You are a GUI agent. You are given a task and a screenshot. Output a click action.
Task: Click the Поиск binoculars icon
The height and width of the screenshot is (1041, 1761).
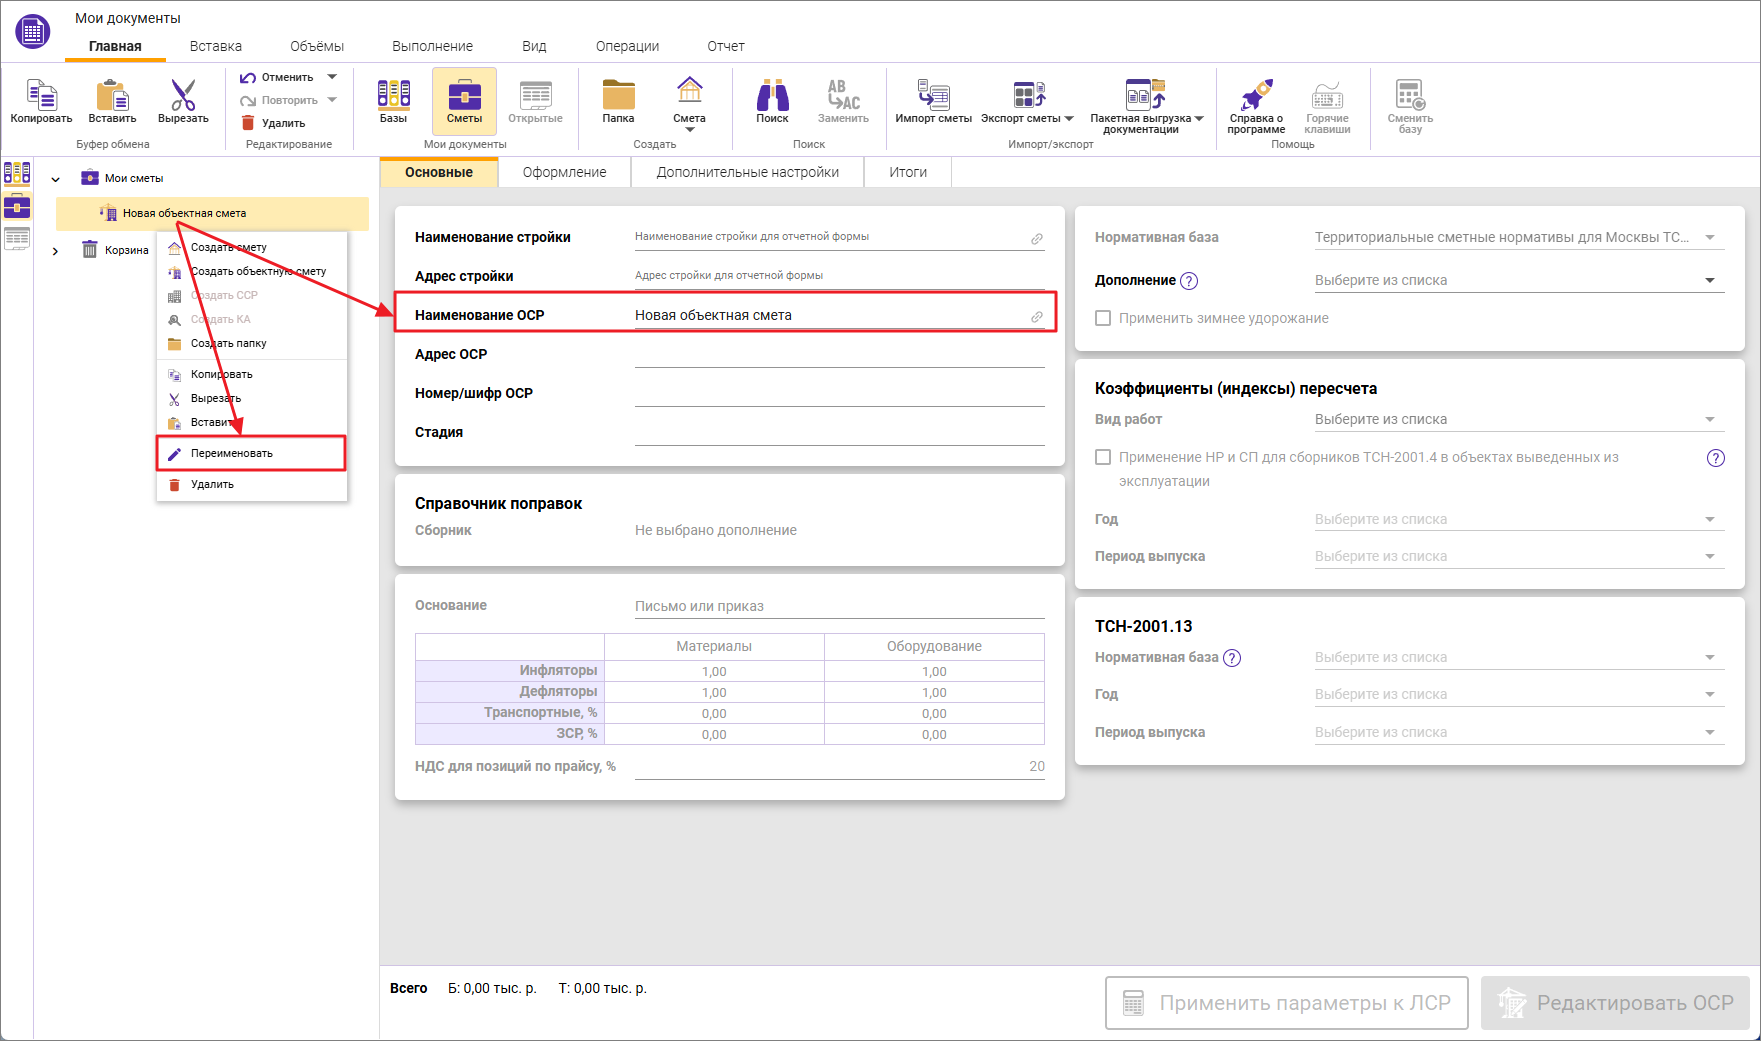(772, 97)
